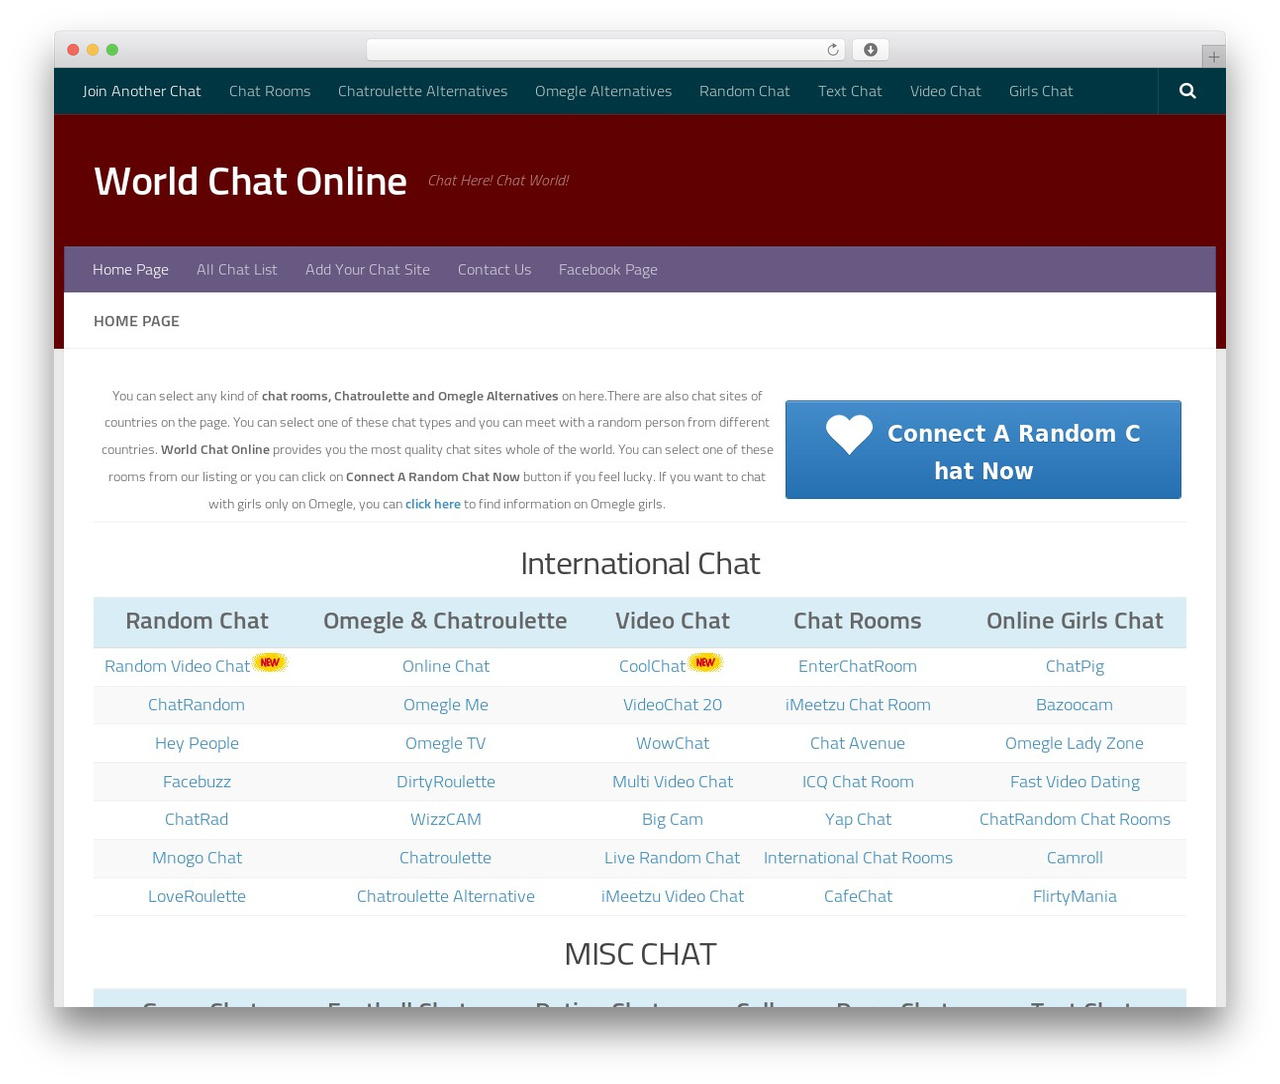Open Video Chat in top navigation
Viewport: 1280px width, 1084px height.
point(945,91)
